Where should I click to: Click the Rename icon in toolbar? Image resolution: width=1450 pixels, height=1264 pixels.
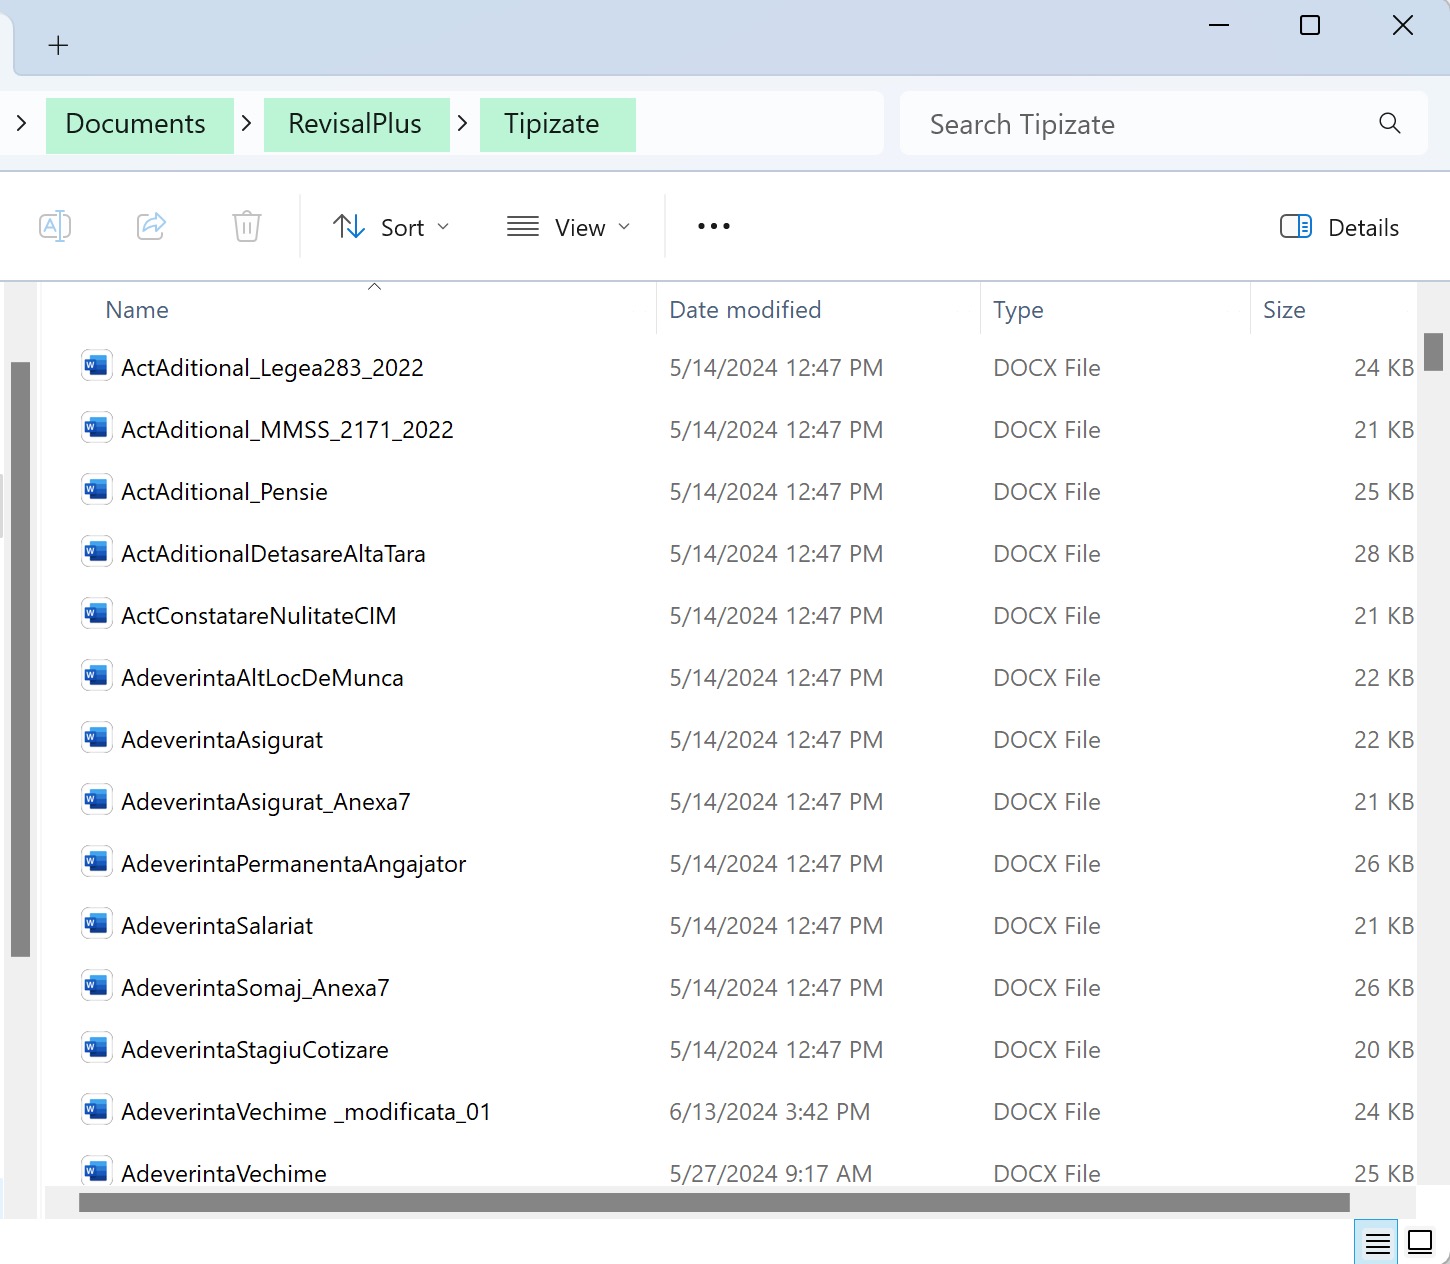[x=55, y=227]
